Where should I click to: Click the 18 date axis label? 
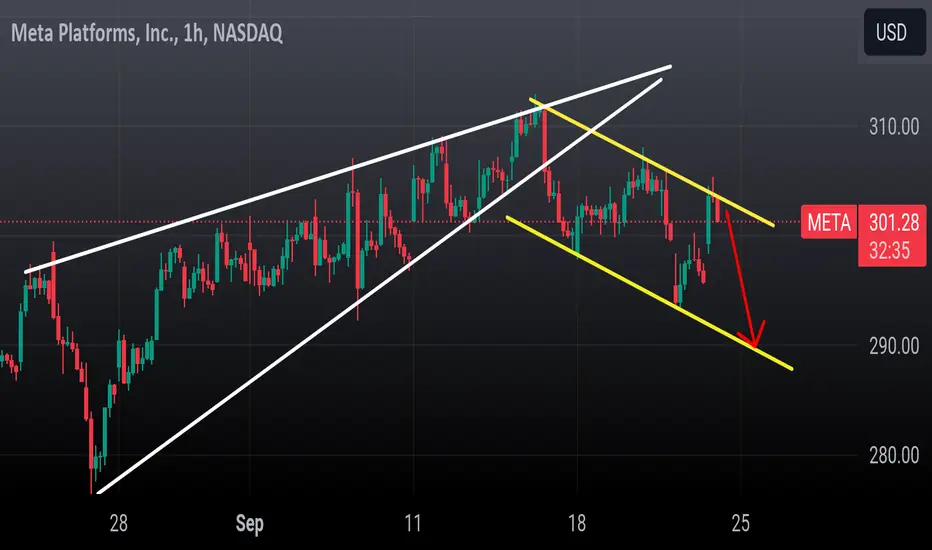pyautogui.click(x=577, y=523)
